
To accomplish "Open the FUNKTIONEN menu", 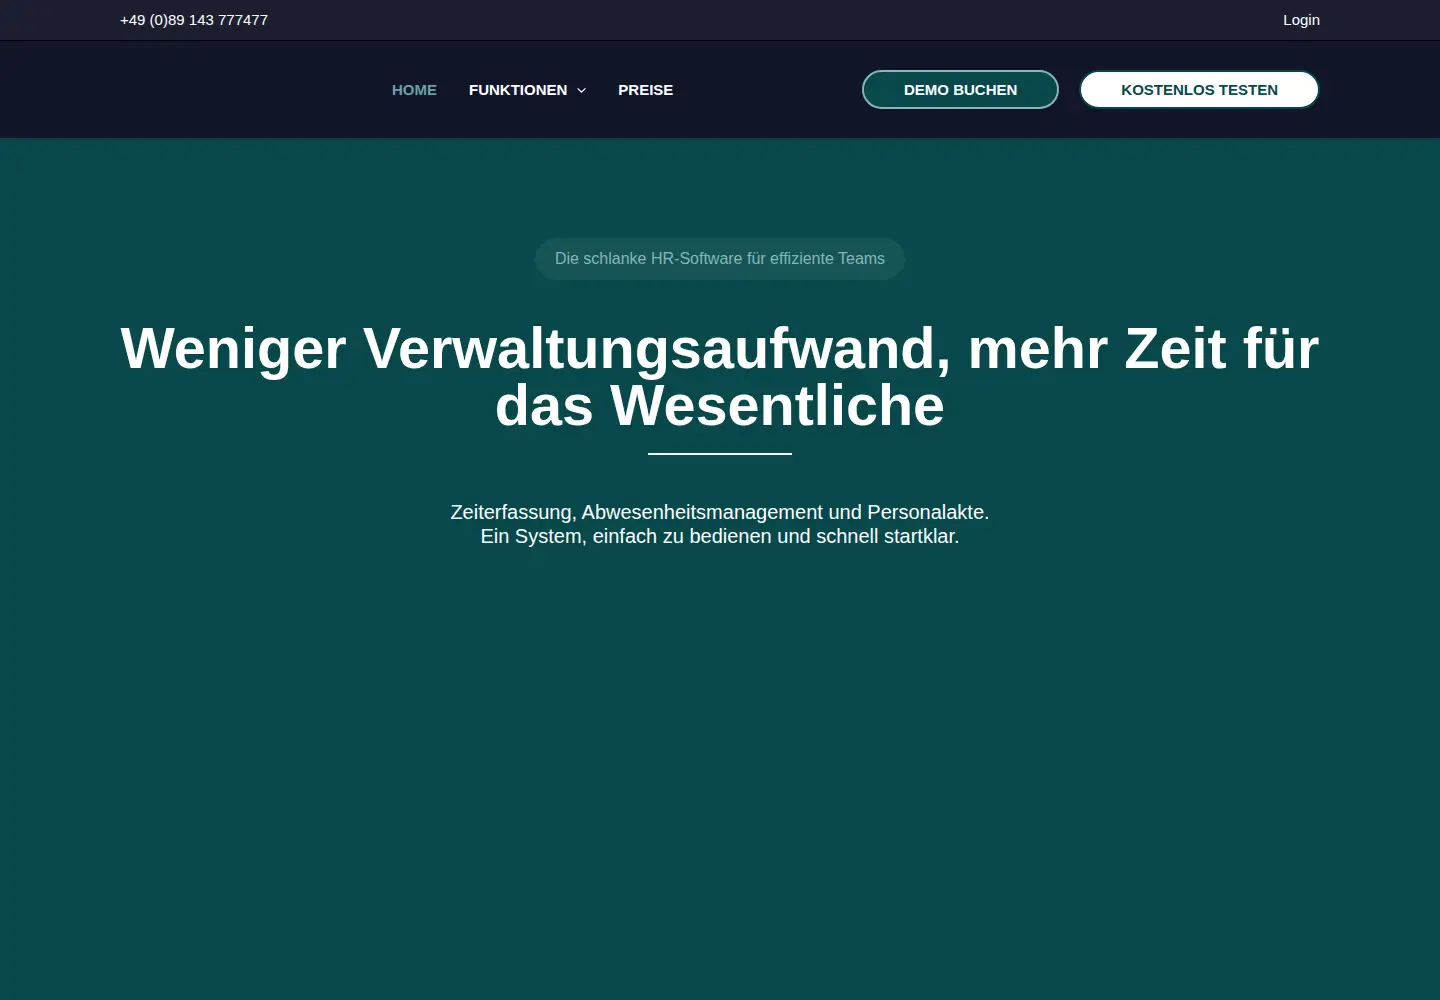I will pos(518,90).
